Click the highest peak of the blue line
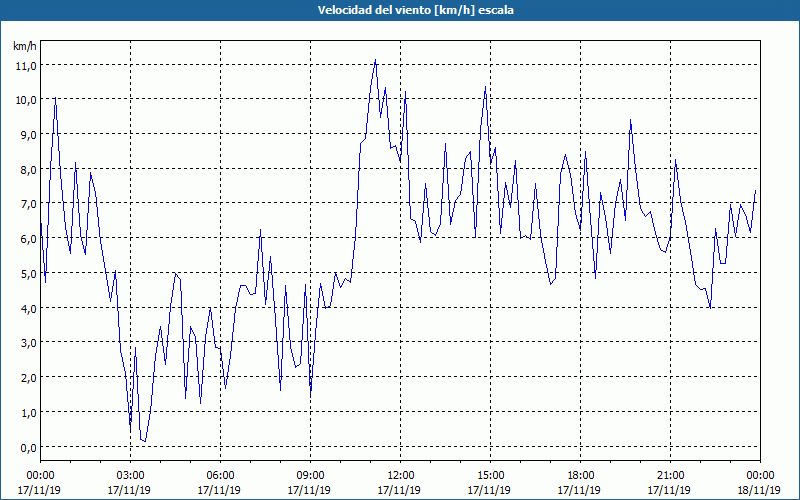800x500 pixels. click(x=376, y=60)
